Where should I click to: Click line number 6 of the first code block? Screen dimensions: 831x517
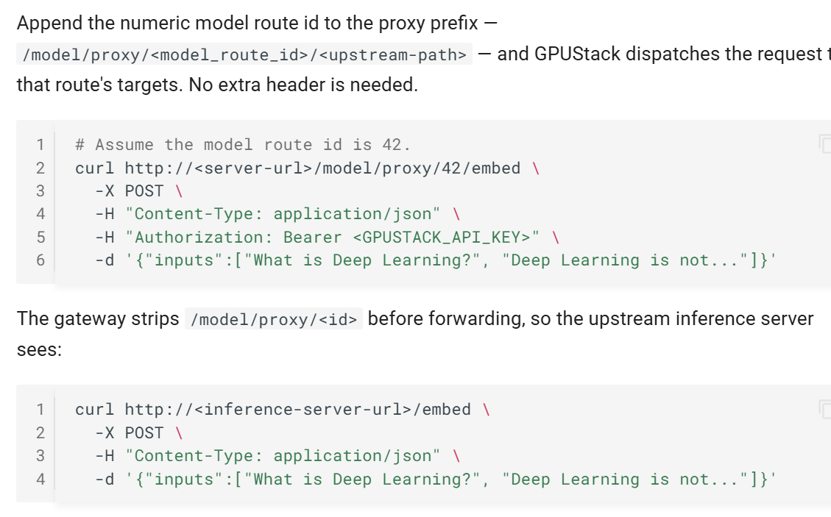[x=40, y=260]
